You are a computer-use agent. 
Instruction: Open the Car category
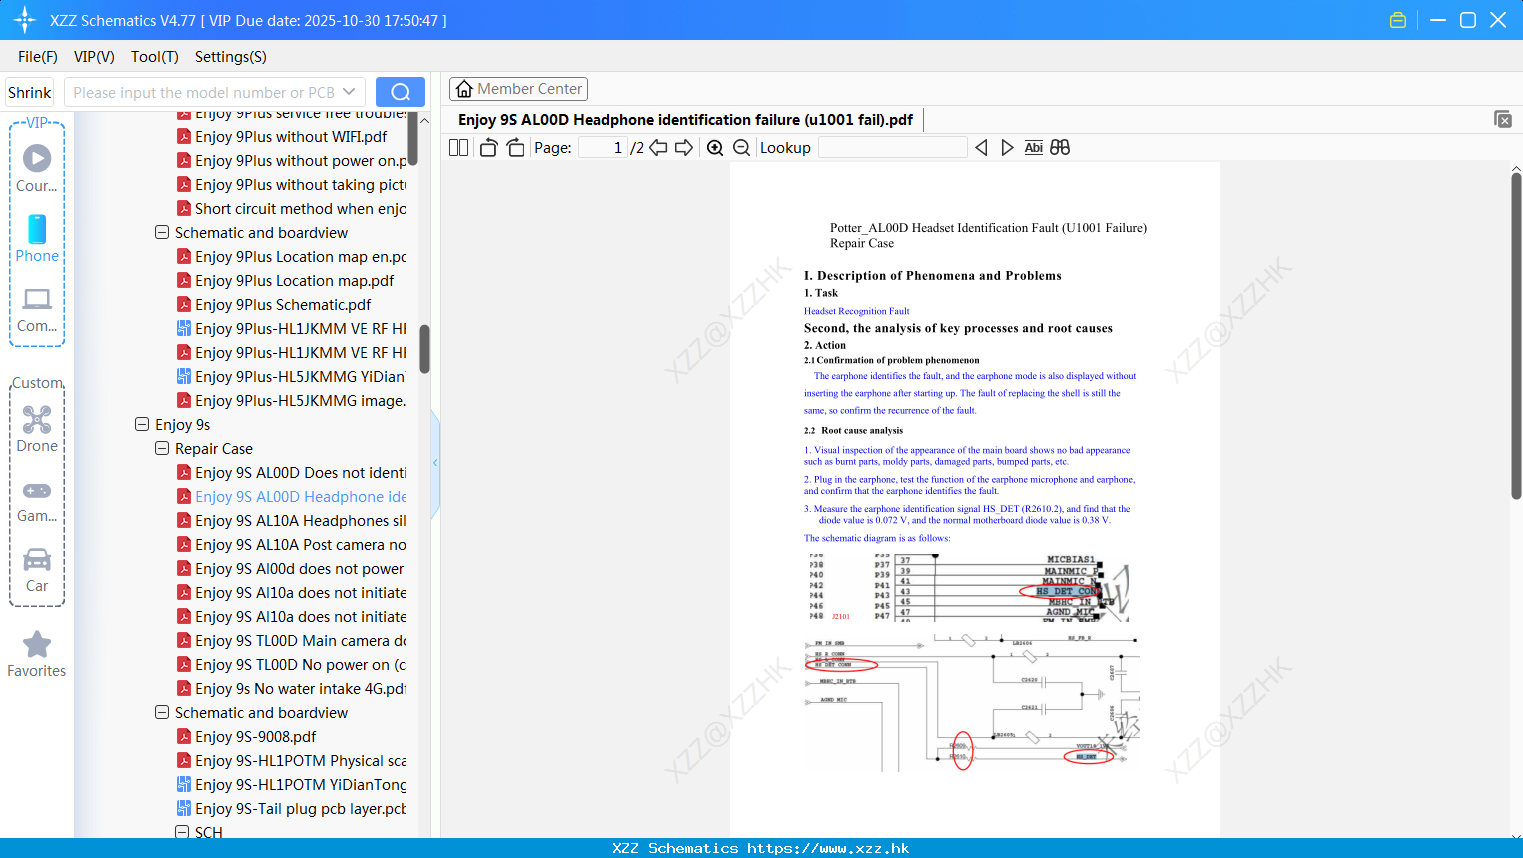coord(37,570)
